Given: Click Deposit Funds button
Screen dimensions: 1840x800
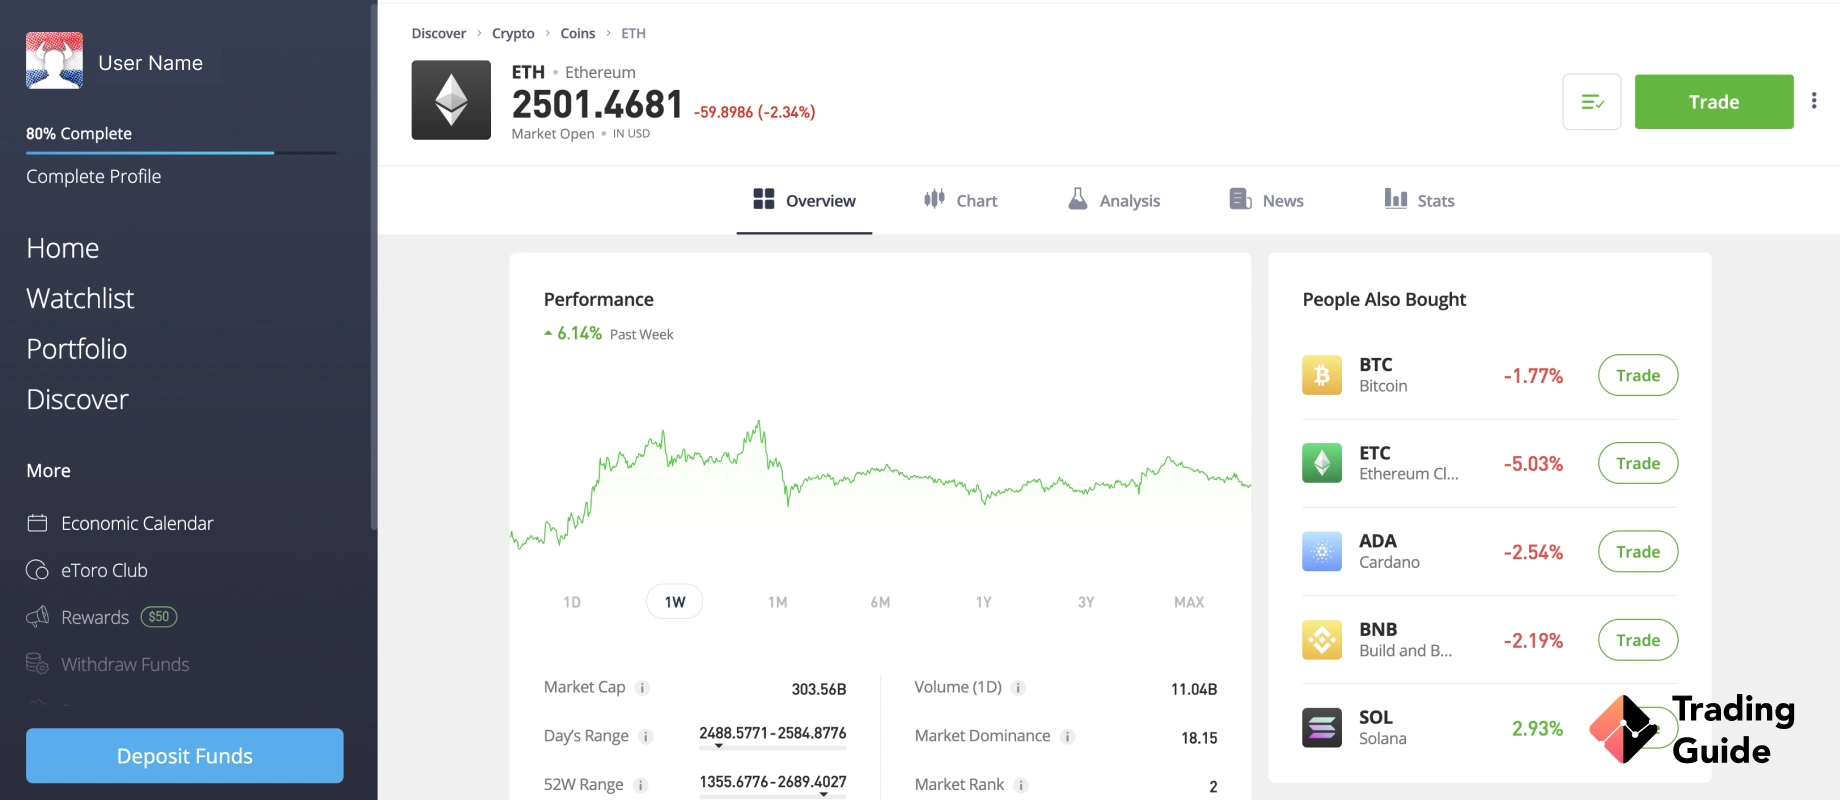Looking at the screenshot, I should [185, 756].
